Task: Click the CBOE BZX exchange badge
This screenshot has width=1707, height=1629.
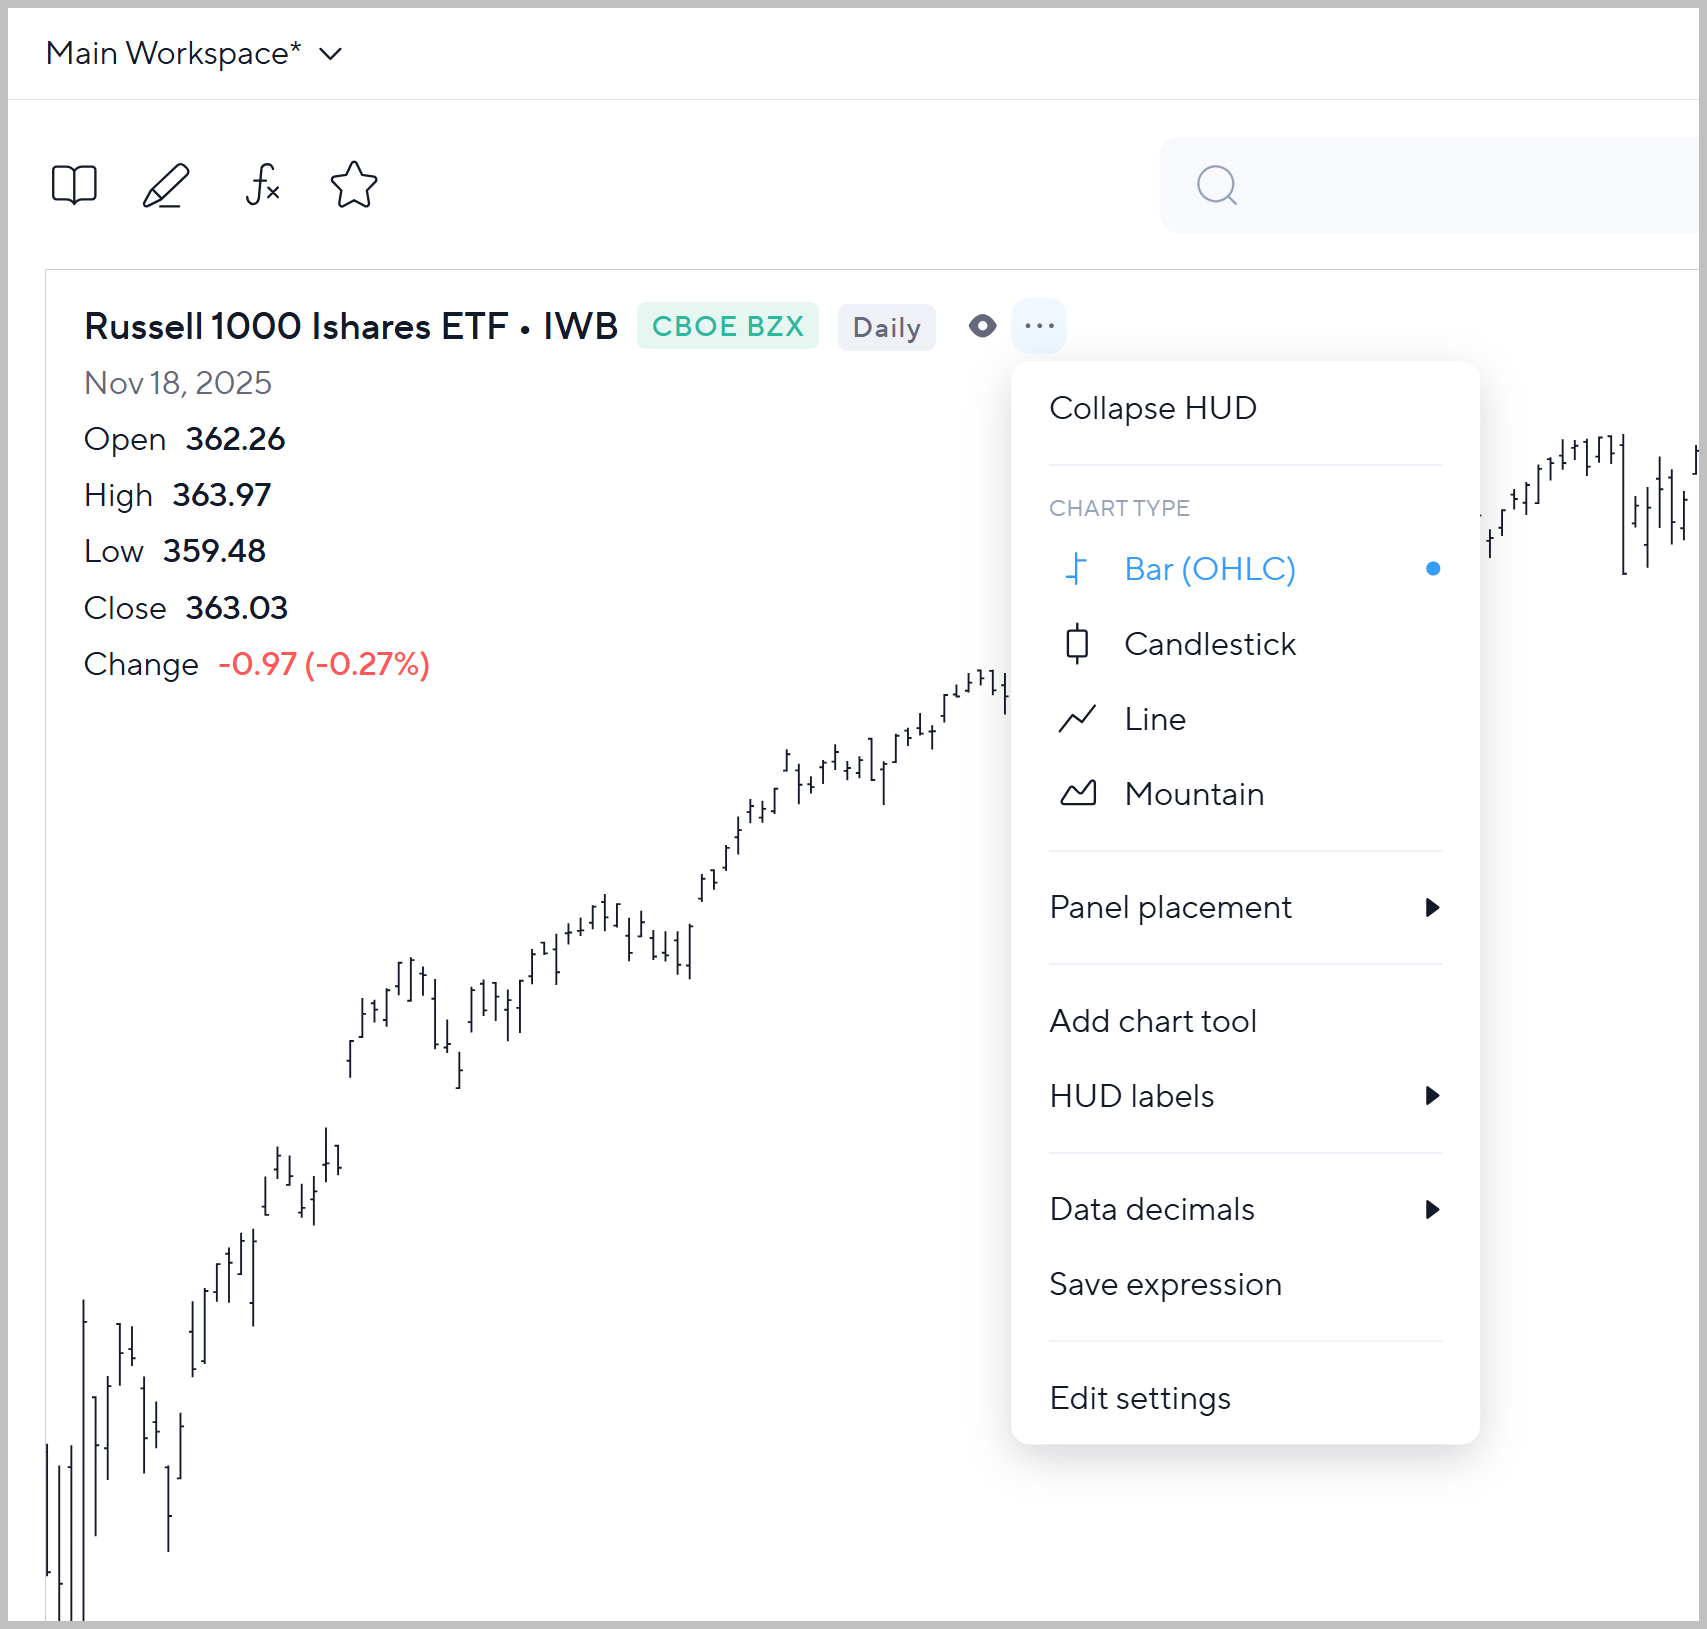Action: (727, 326)
